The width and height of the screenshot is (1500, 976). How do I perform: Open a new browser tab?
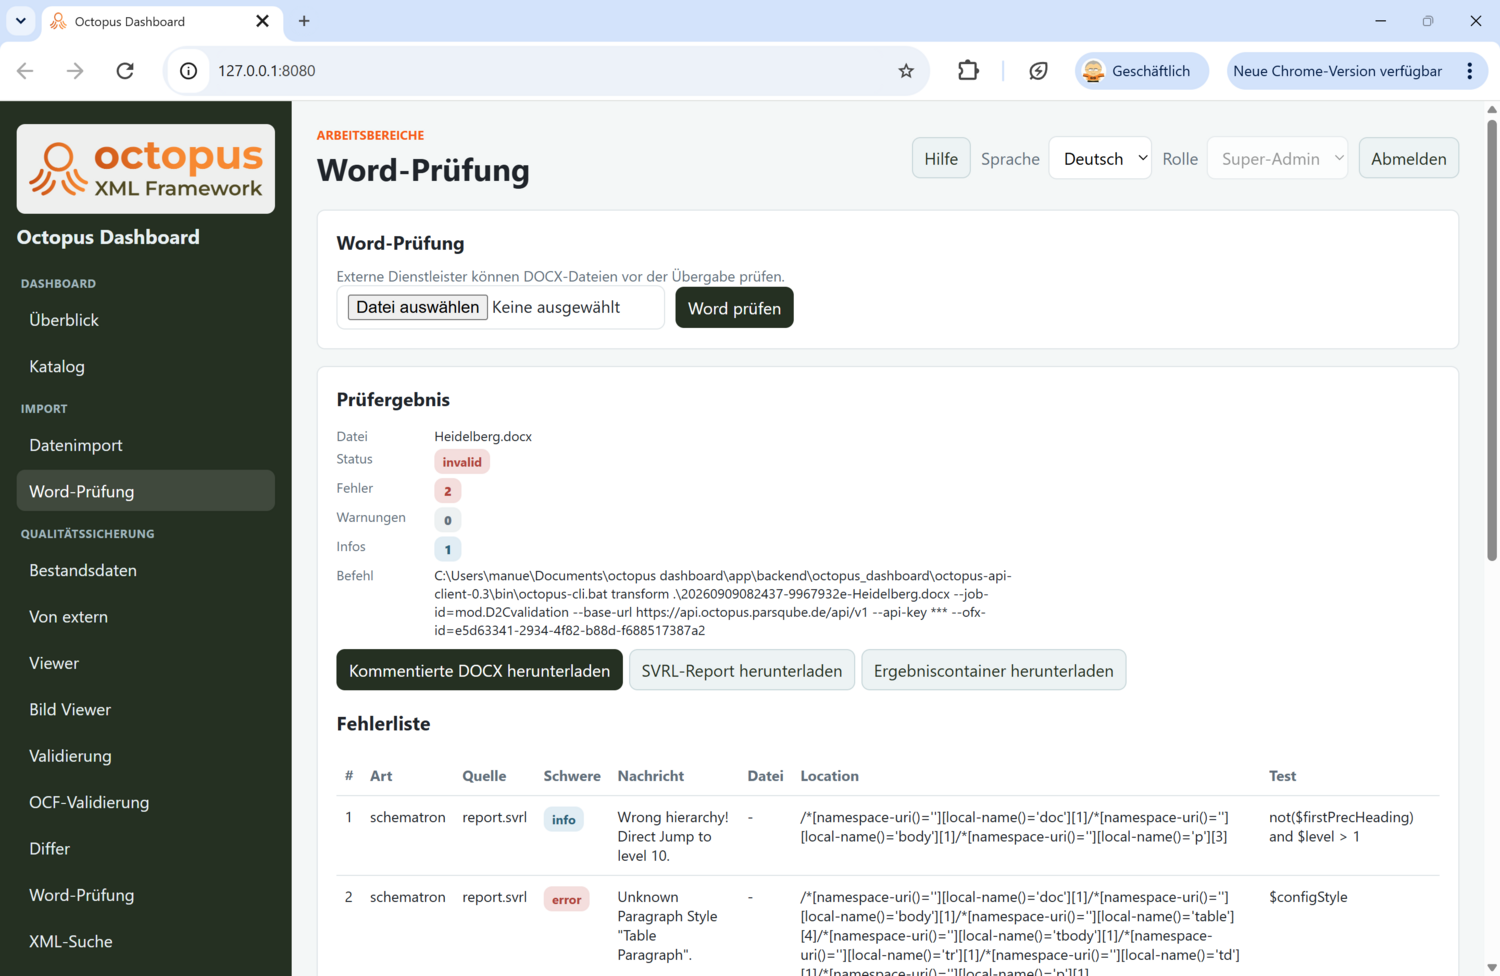304,21
